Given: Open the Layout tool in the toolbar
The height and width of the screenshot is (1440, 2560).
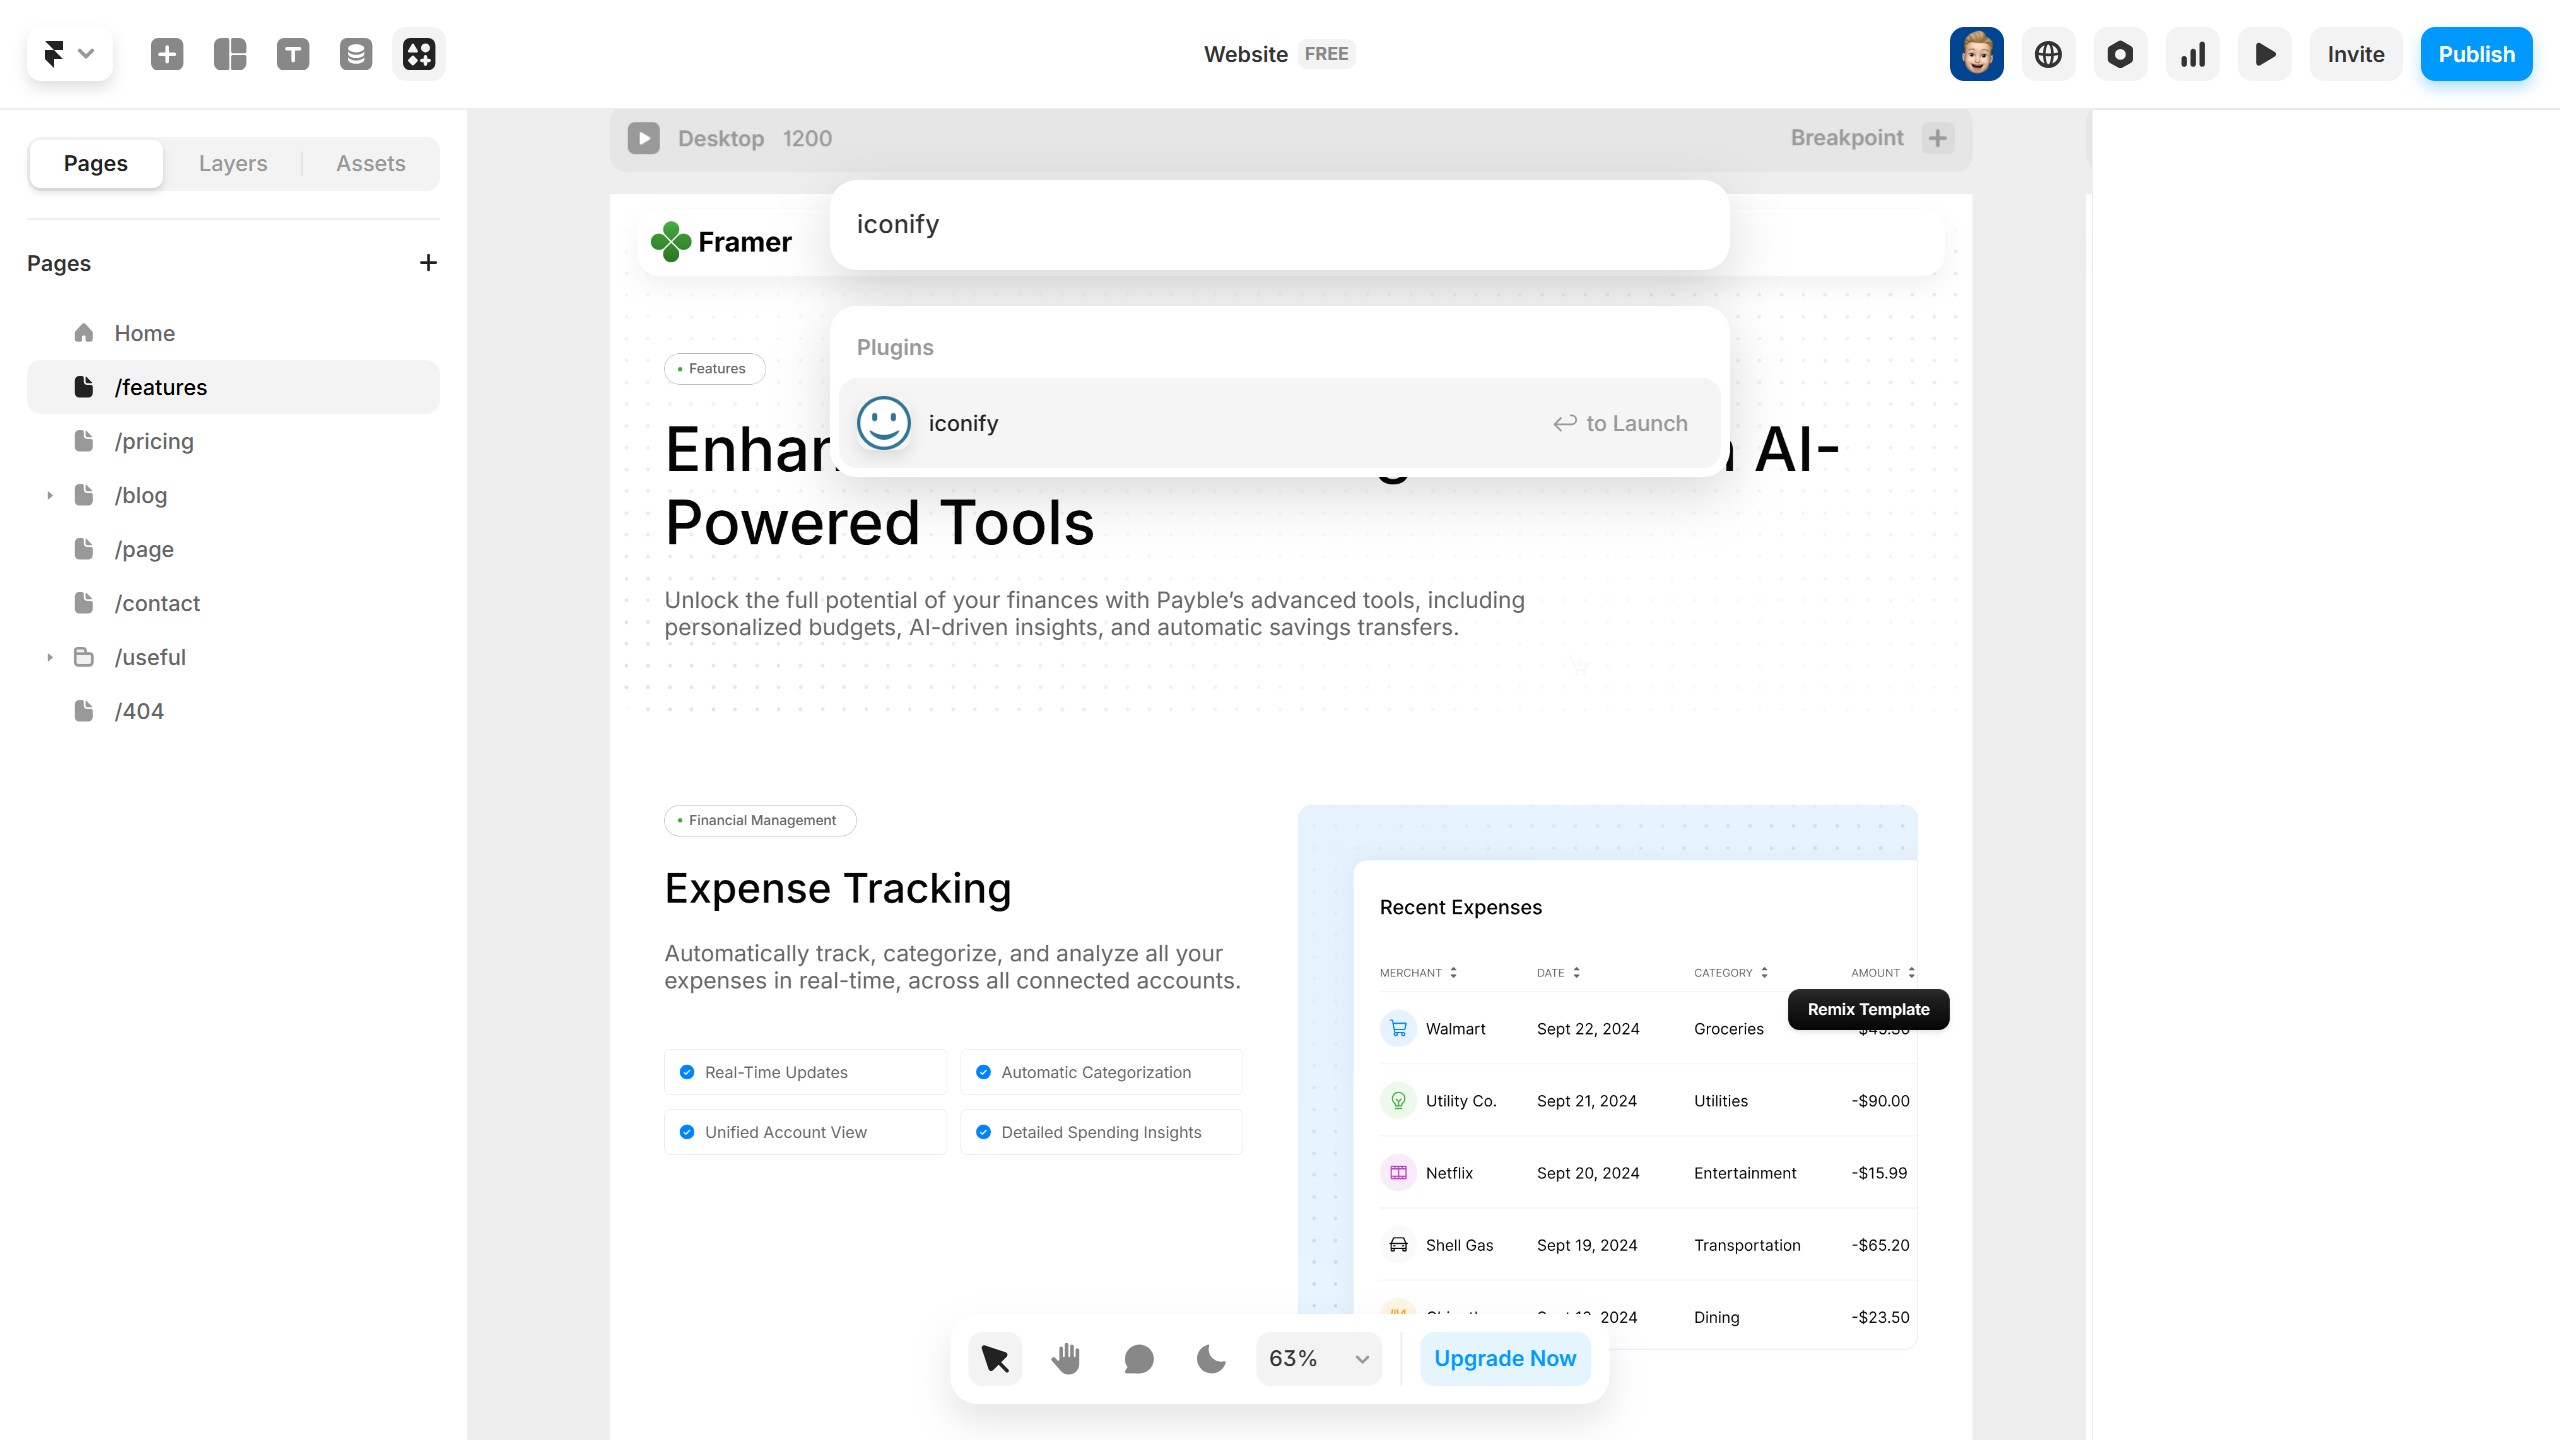Looking at the screenshot, I should tap(230, 54).
